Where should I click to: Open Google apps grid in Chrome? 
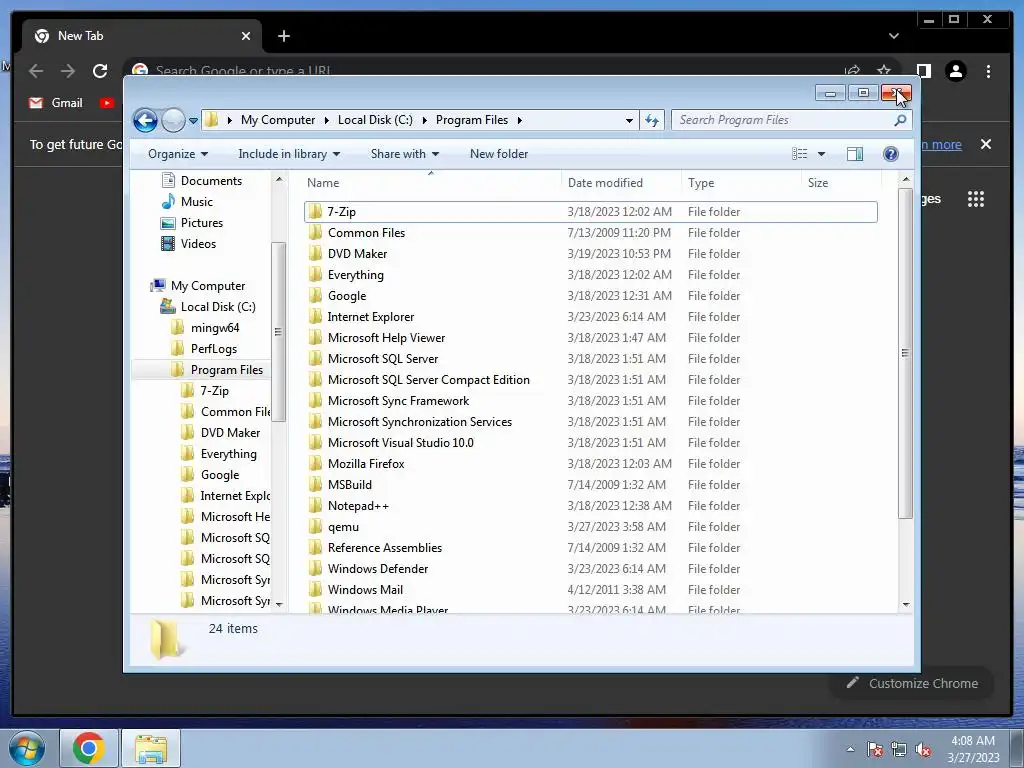(976, 199)
